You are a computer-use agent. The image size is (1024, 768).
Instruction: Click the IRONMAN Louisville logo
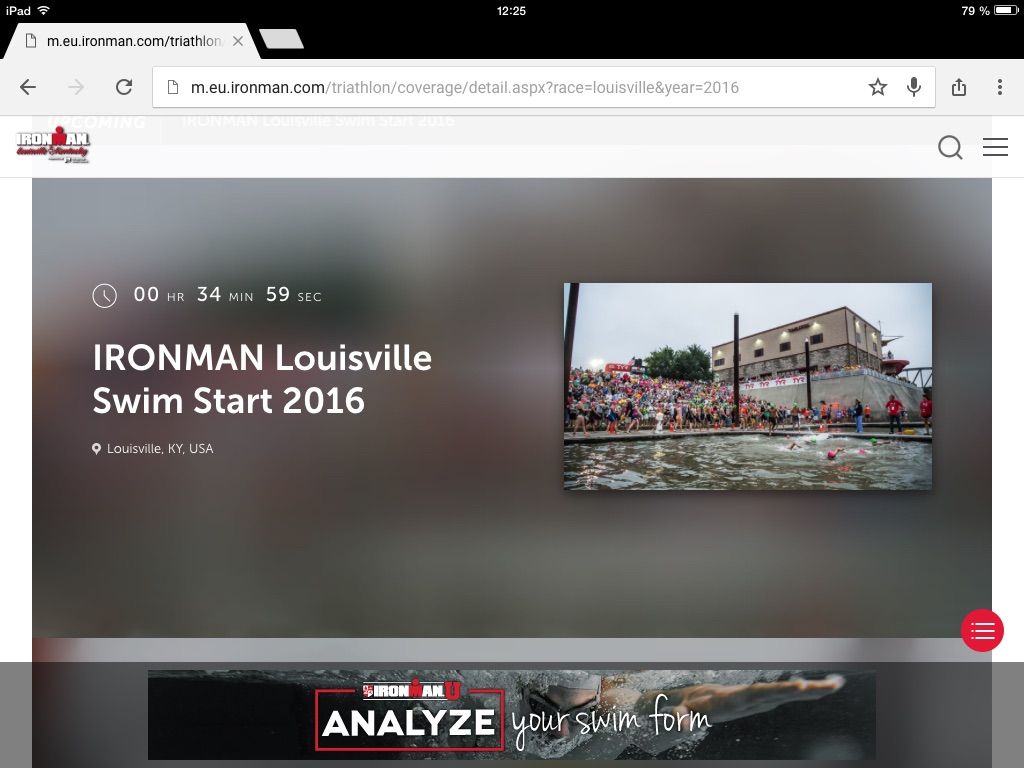click(53, 145)
